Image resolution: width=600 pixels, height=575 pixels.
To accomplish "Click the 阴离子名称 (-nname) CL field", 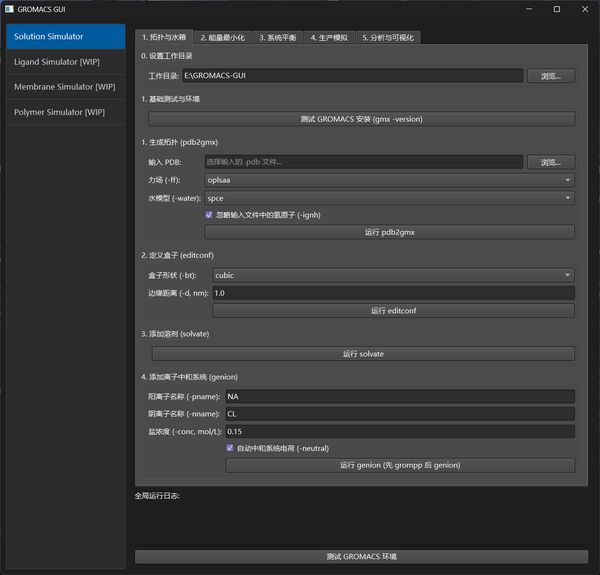I will pos(400,414).
